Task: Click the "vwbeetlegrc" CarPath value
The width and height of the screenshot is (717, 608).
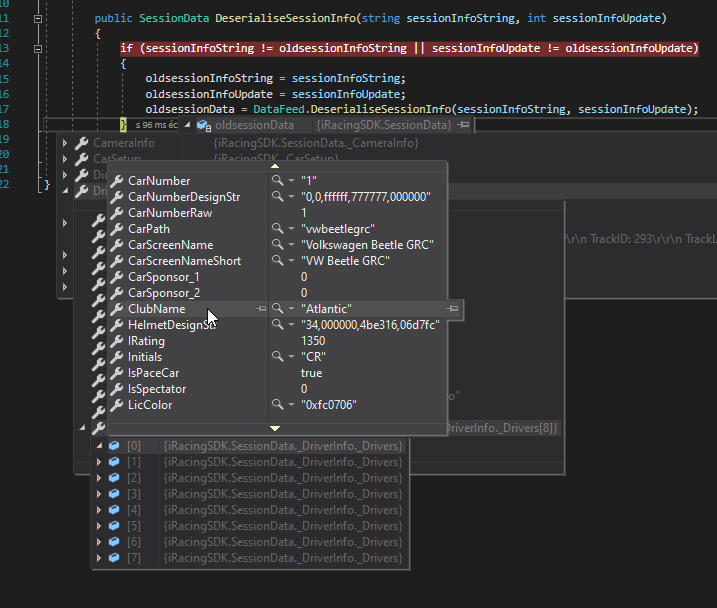Action: coord(338,229)
